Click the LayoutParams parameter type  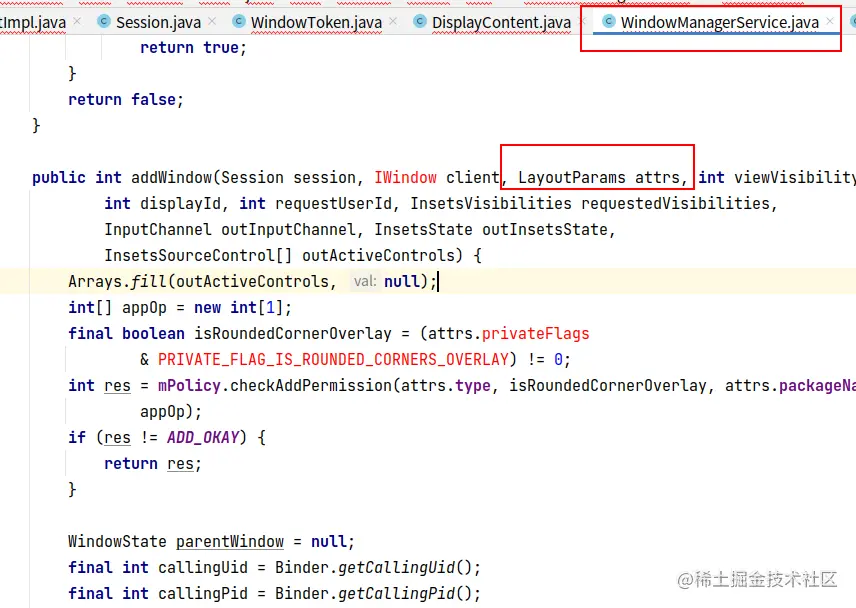(572, 177)
